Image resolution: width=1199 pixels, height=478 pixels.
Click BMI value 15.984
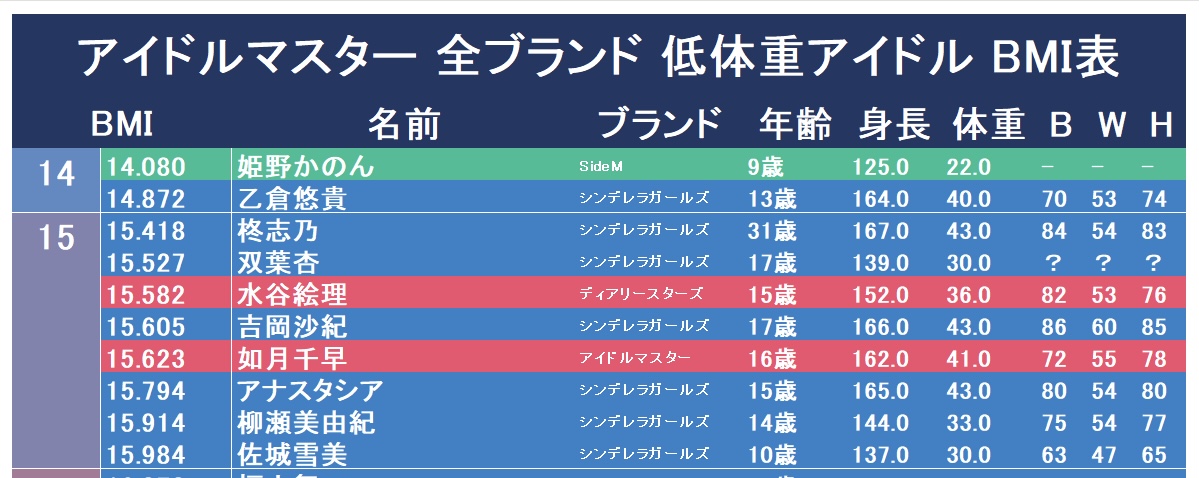pos(146,454)
